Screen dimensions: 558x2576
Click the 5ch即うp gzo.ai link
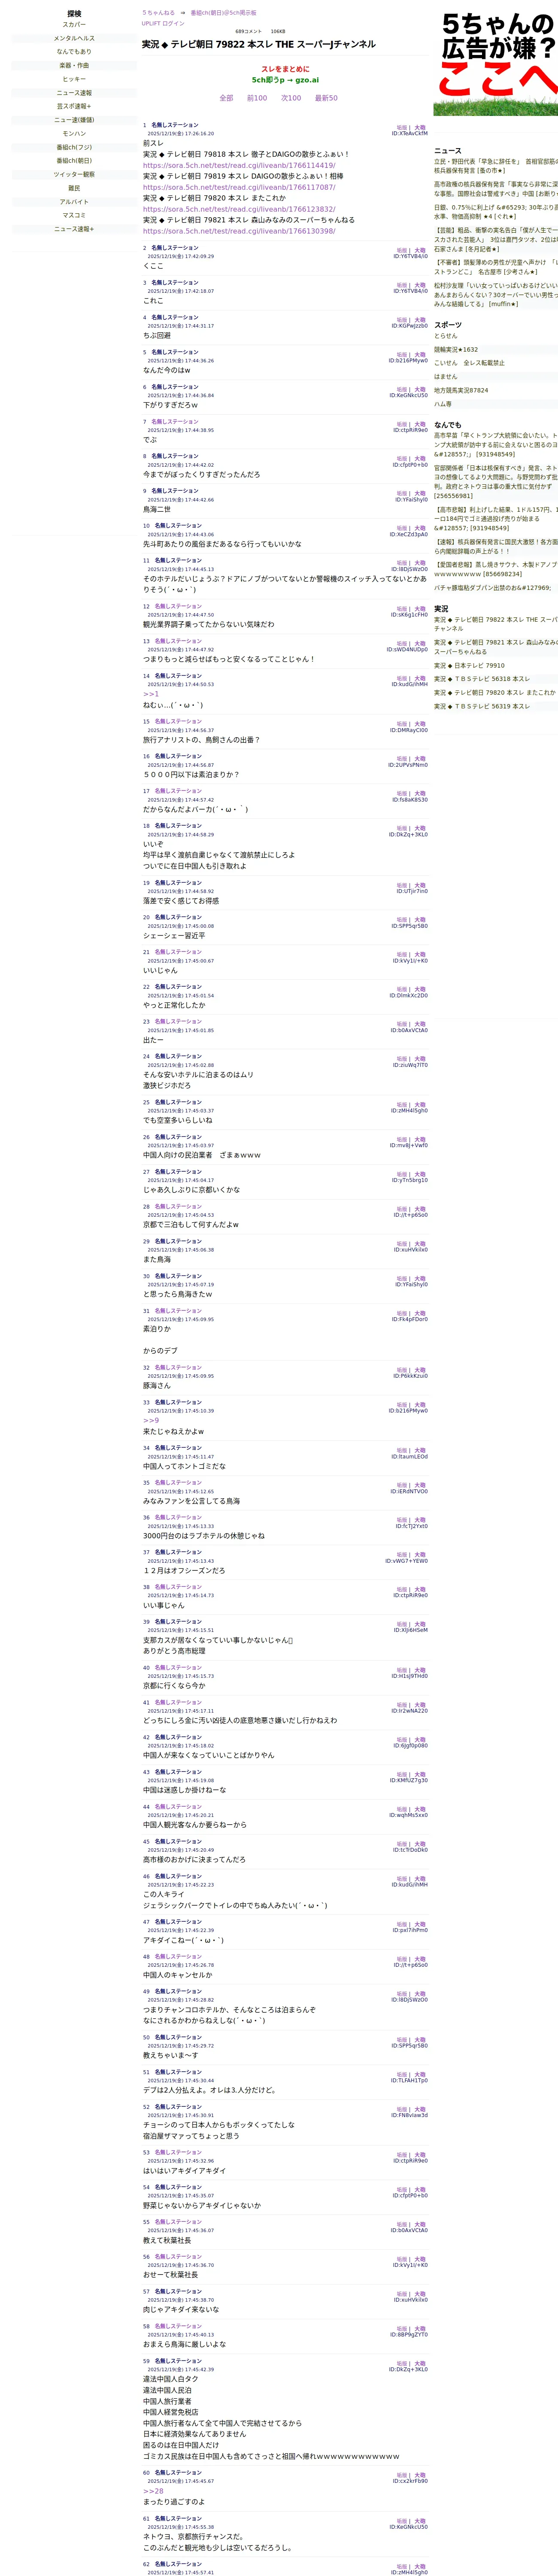[285, 80]
